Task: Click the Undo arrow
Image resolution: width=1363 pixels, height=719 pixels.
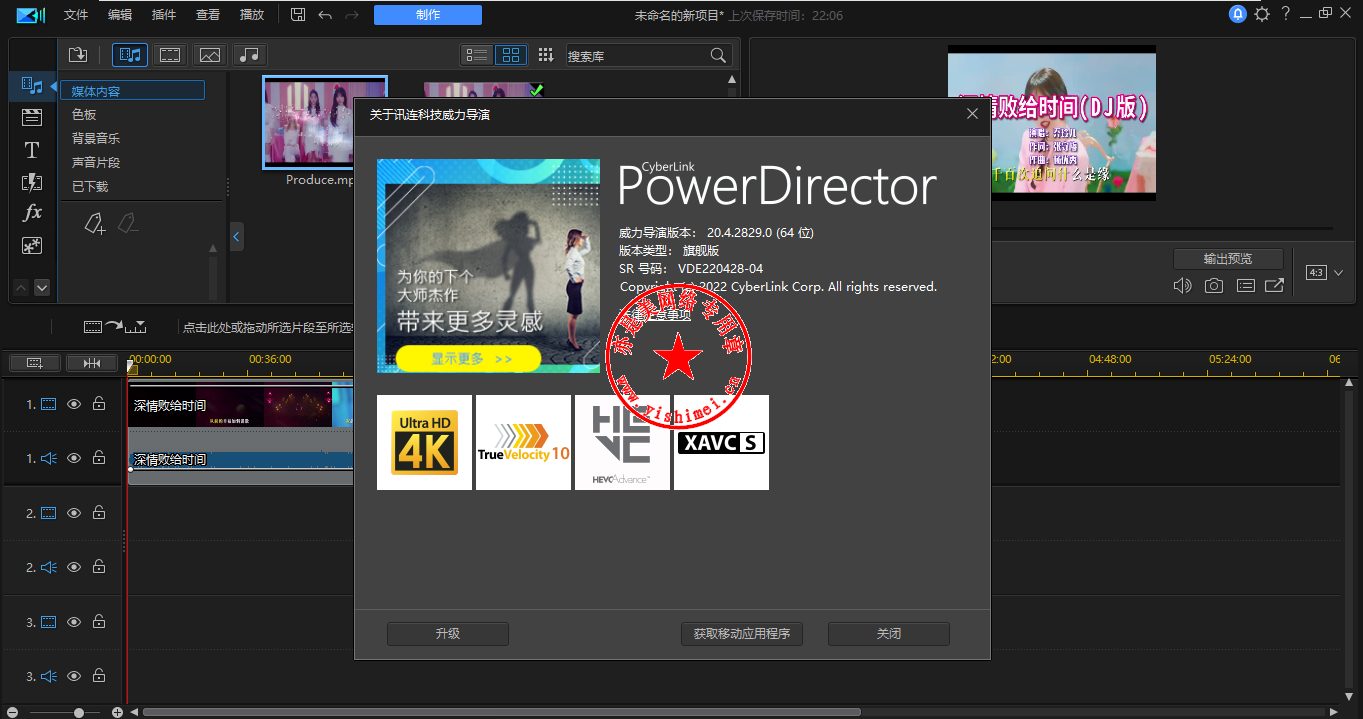Action: pyautogui.click(x=324, y=15)
